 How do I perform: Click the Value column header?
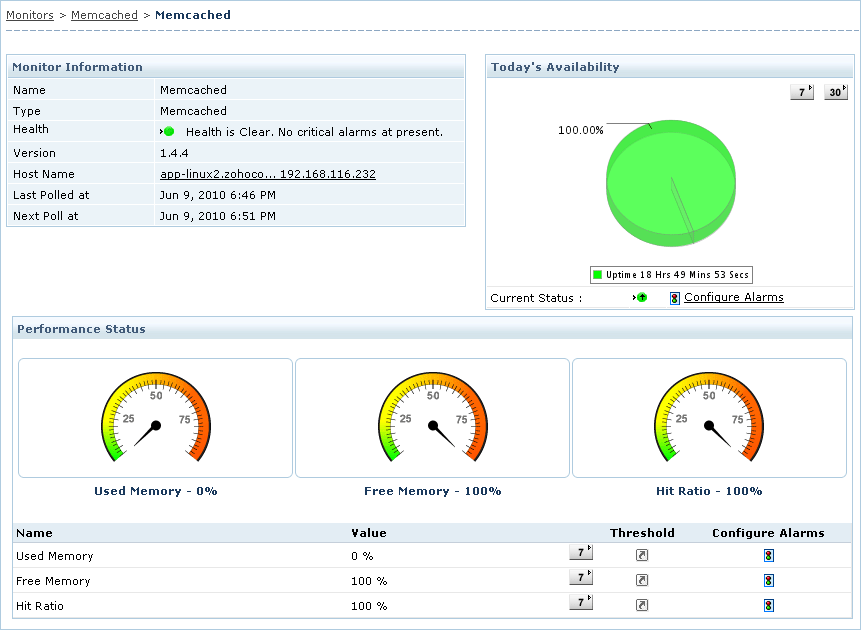click(x=368, y=533)
